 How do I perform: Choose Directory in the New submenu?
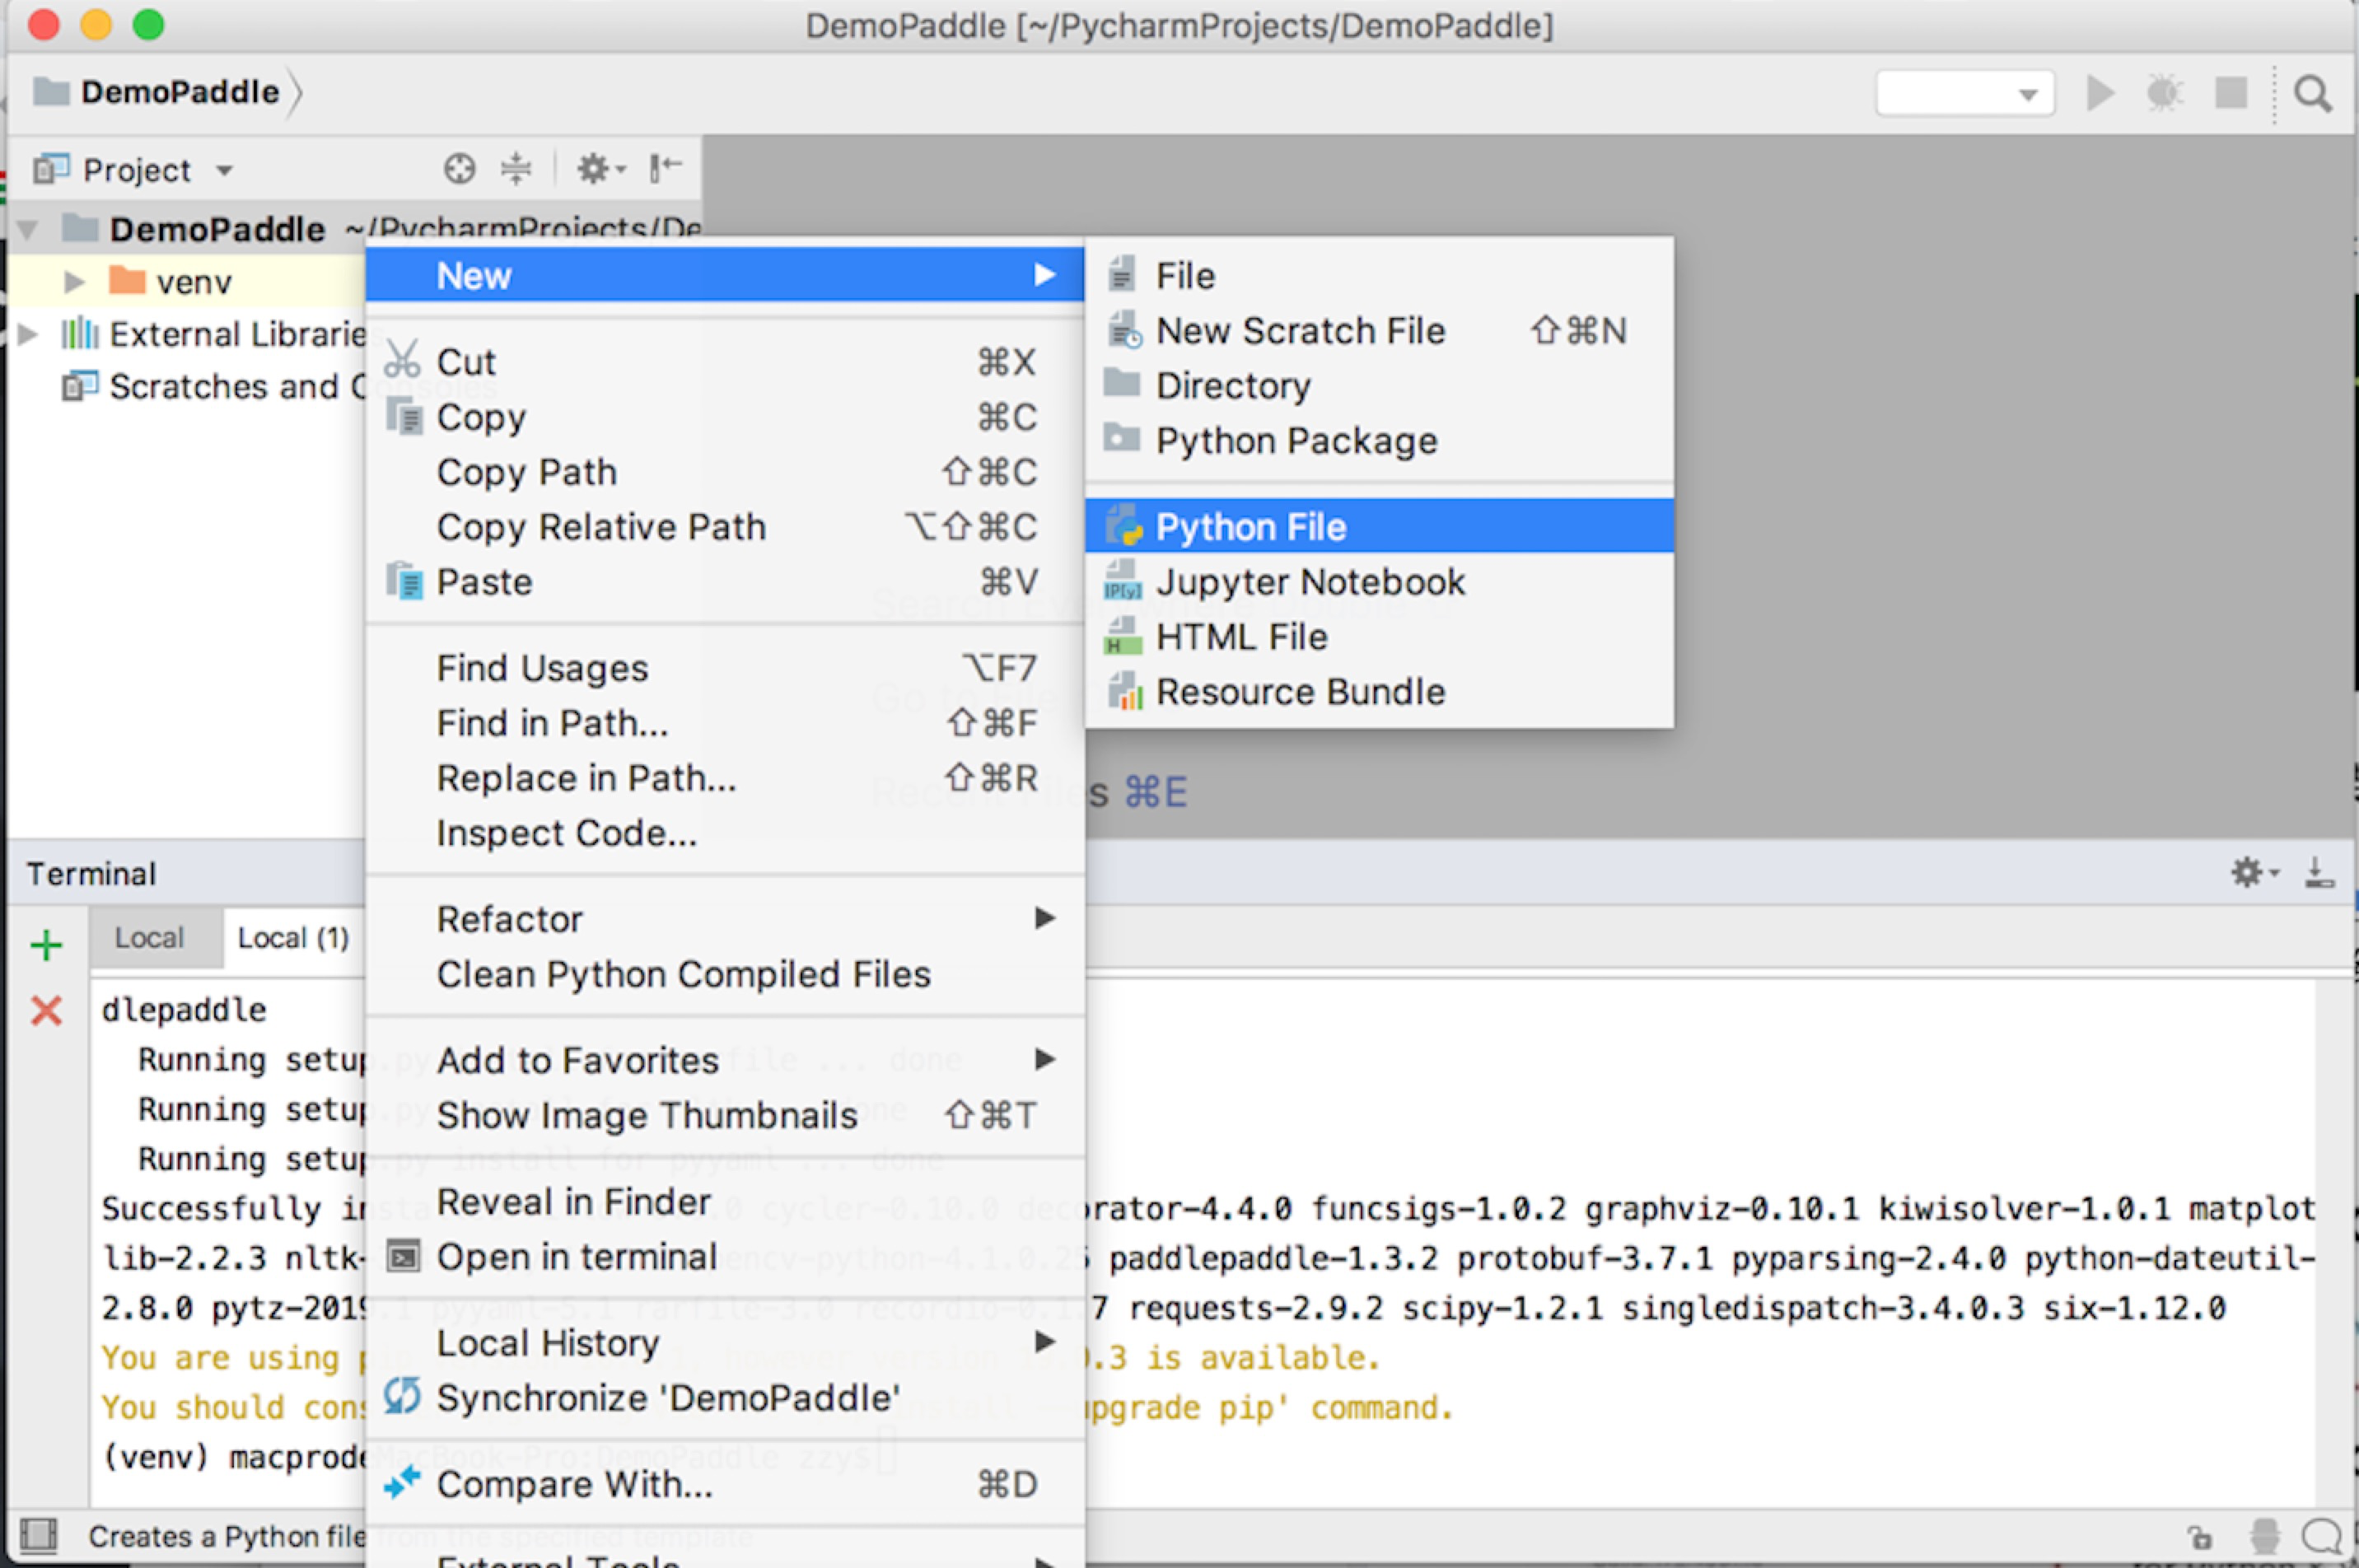[1378, 385]
